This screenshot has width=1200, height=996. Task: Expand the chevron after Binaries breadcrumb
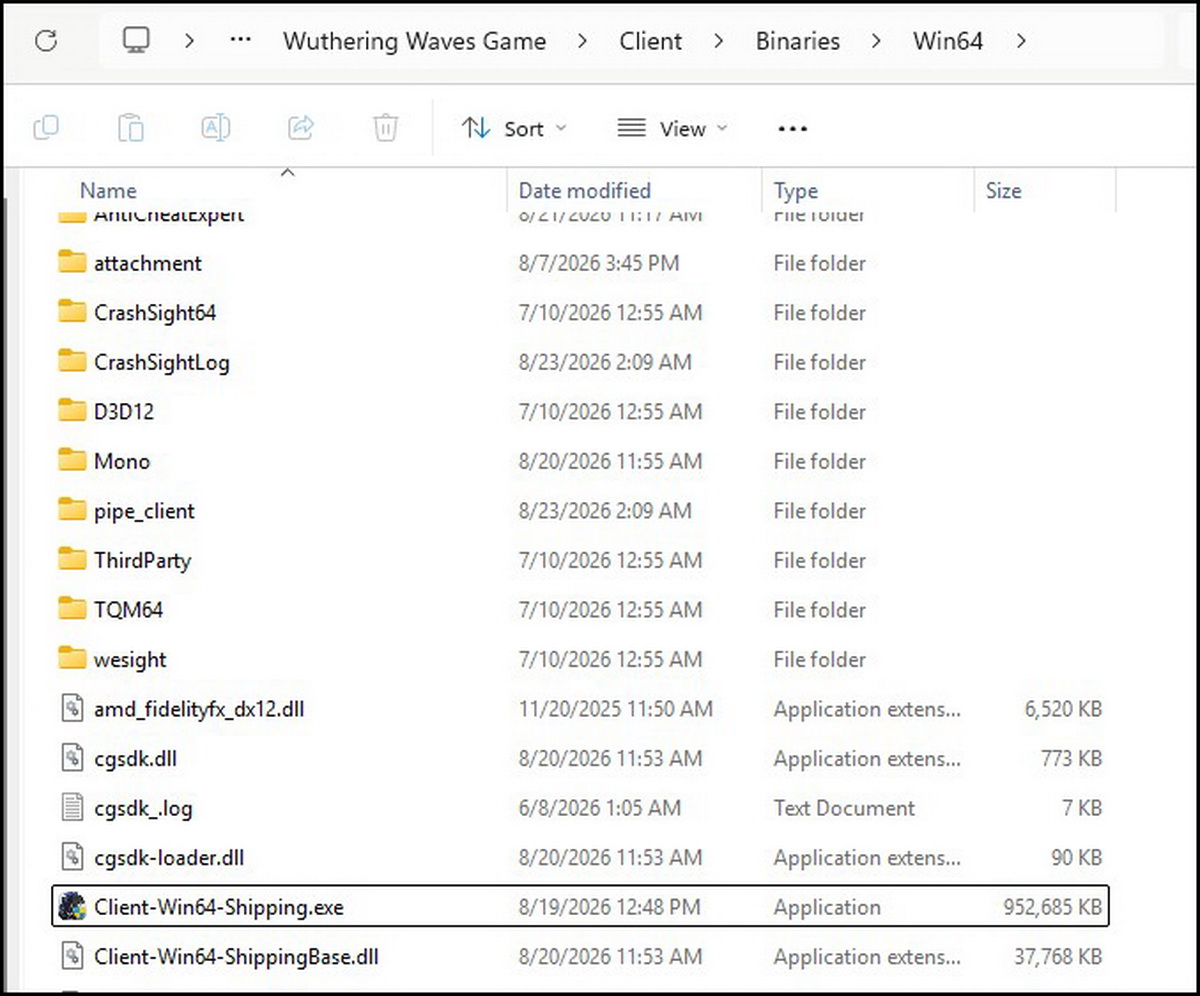pyautogui.click(x=876, y=41)
